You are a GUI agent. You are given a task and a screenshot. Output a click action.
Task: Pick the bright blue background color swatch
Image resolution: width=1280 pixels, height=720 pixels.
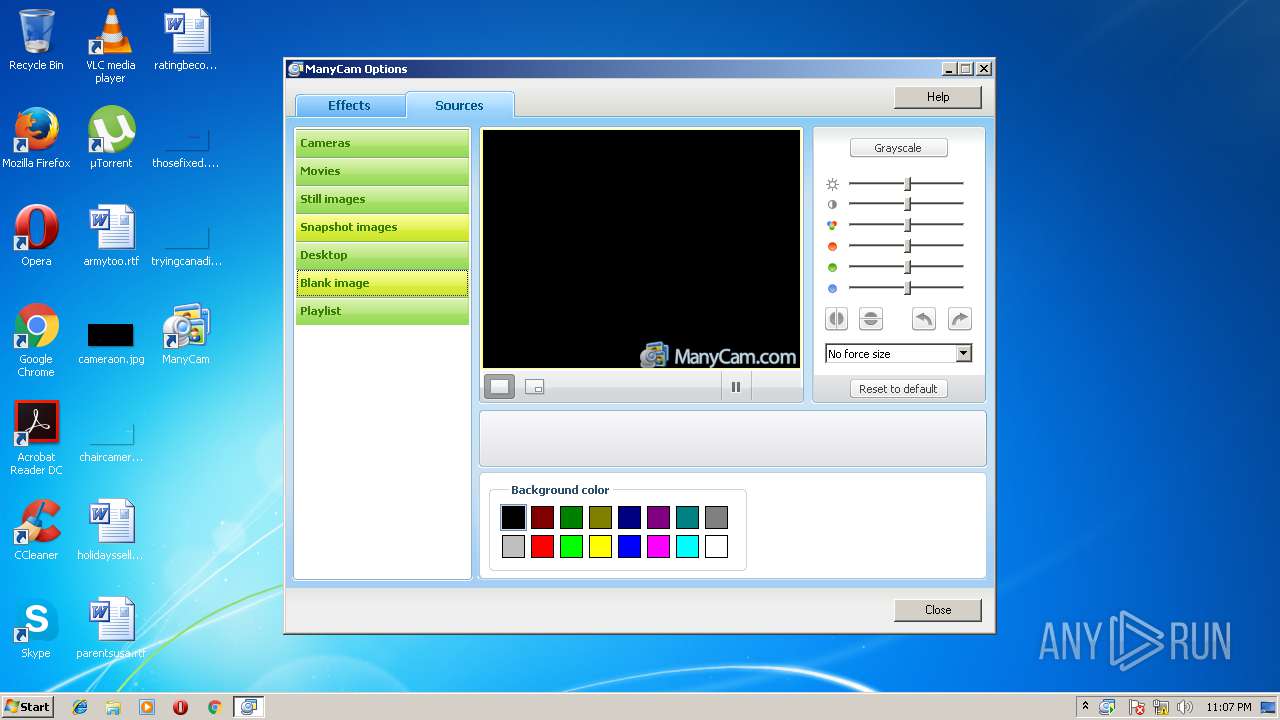point(629,546)
